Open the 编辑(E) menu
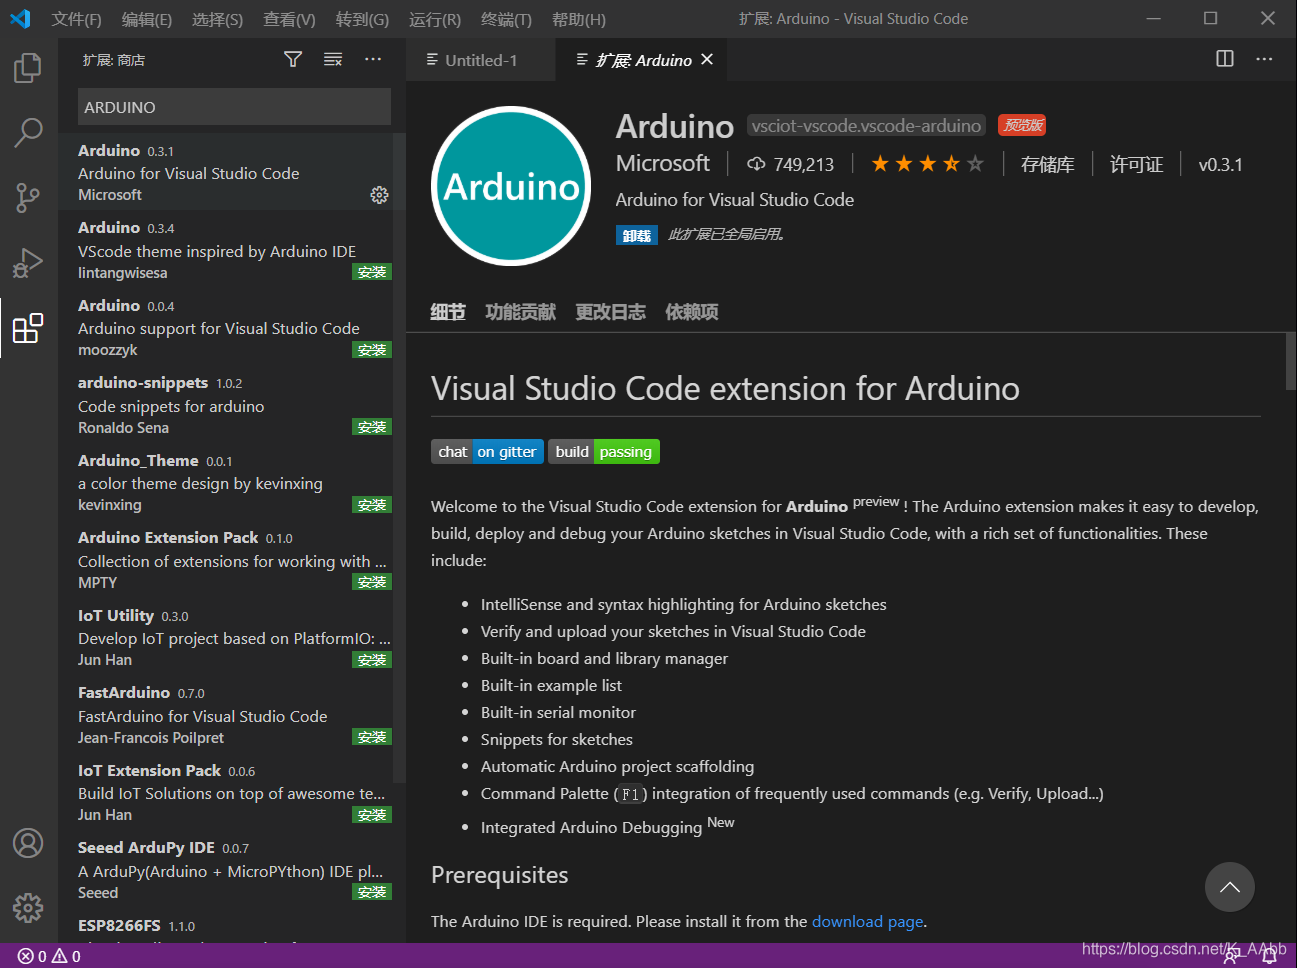Image resolution: width=1297 pixels, height=968 pixels. point(147,19)
